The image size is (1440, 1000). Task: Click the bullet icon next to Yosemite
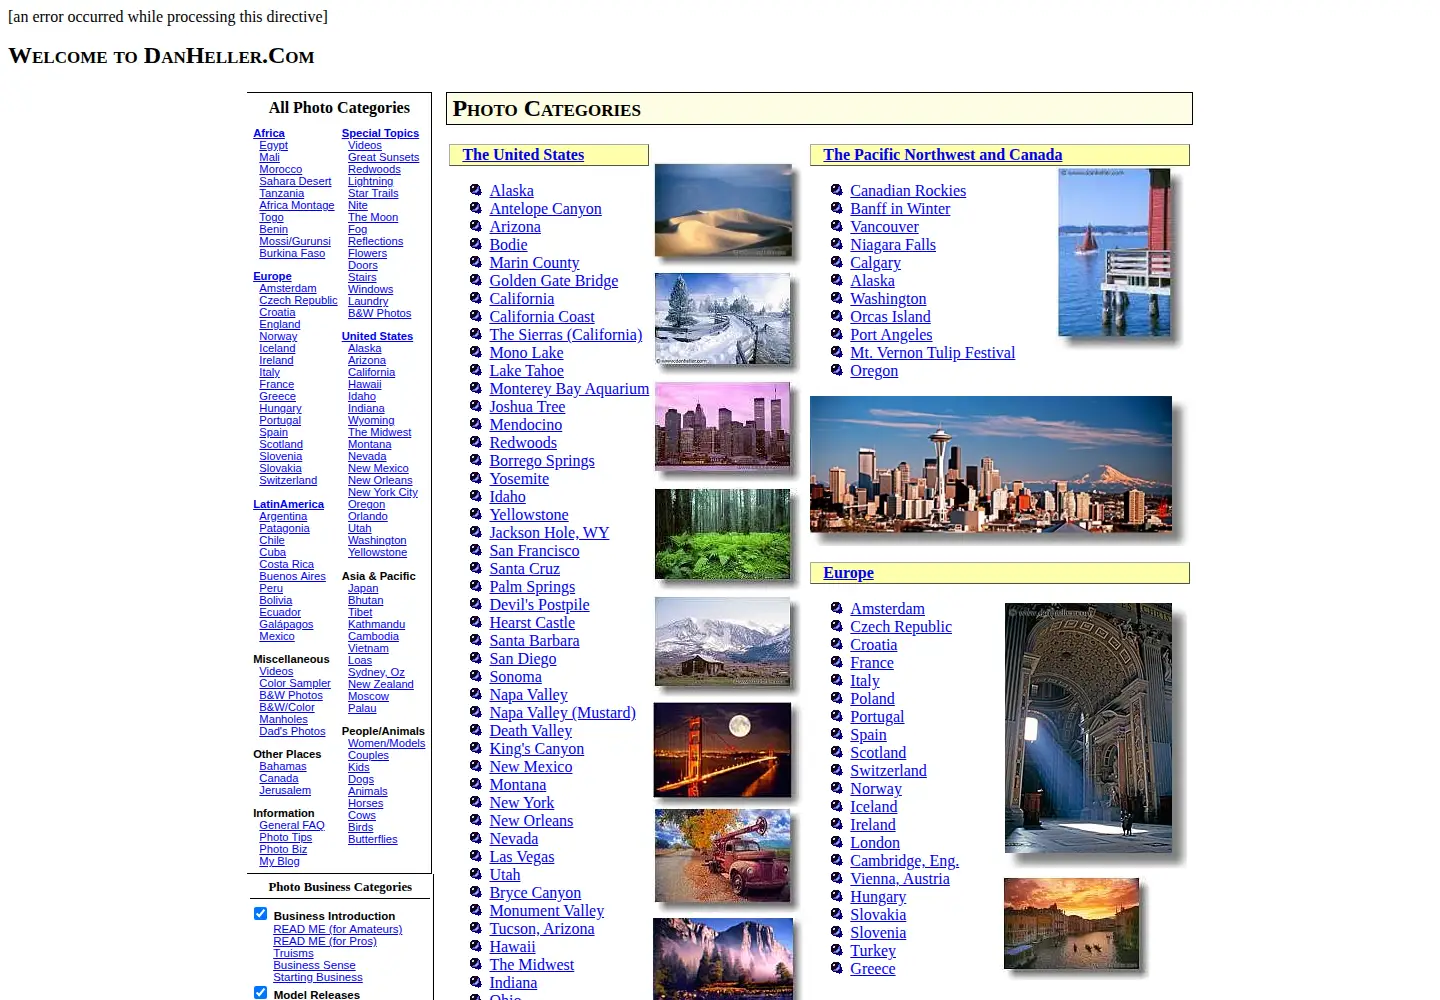(476, 478)
